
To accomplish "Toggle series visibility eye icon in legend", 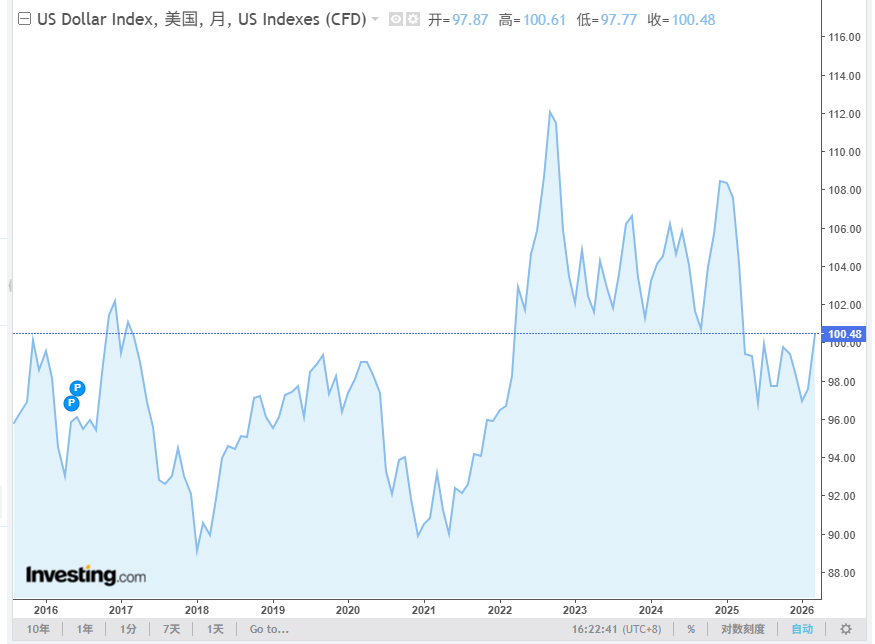I will pos(395,20).
